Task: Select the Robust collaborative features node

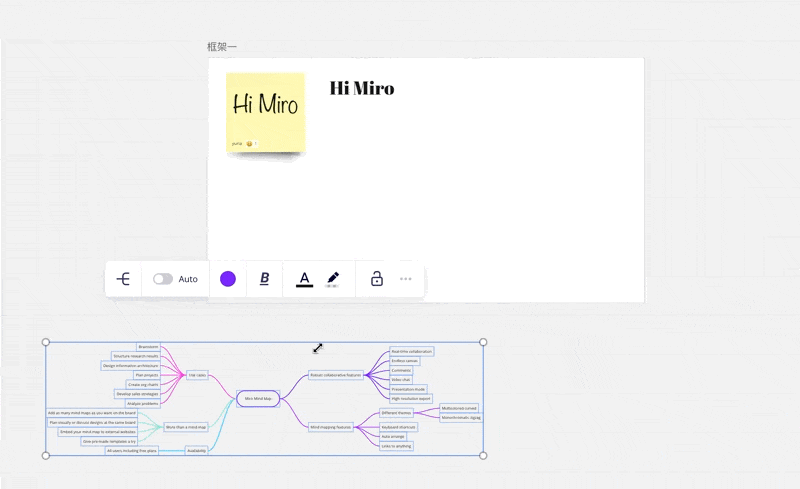Action: pyautogui.click(x=336, y=375)
